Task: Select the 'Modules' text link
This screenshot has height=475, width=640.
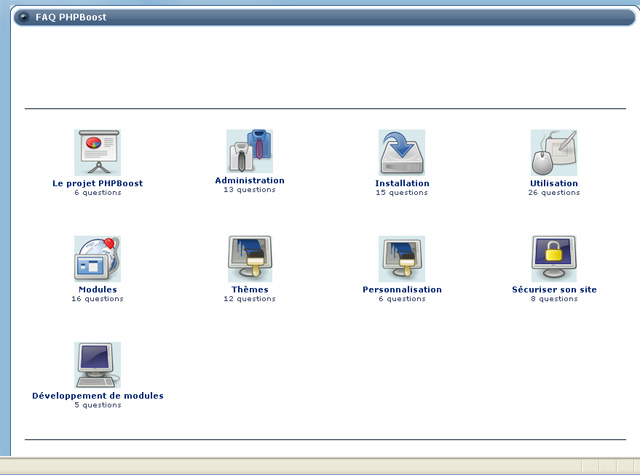Action: [x=97, y=290]
